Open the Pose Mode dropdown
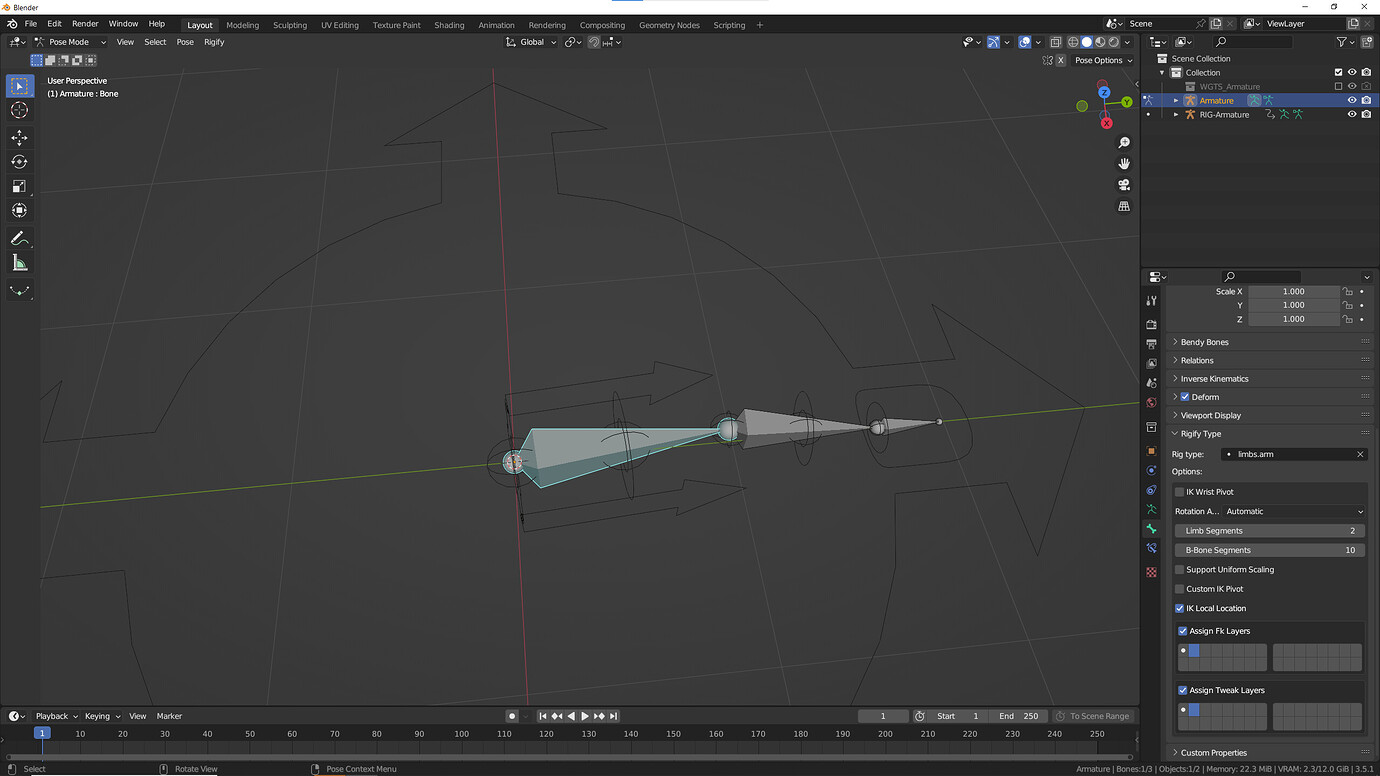This screenshot has width=1380, height=776. click(70, 42)
